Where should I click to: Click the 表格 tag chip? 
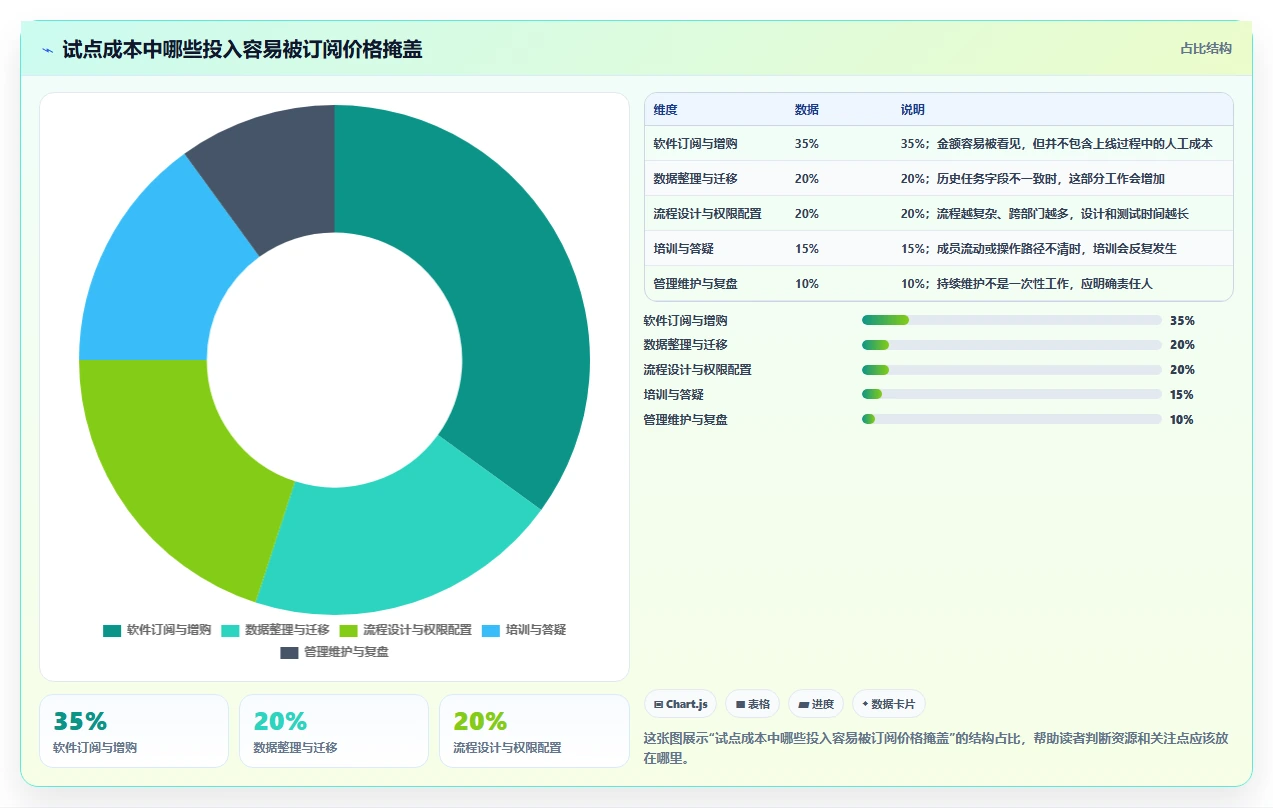[x=752, y=704]
